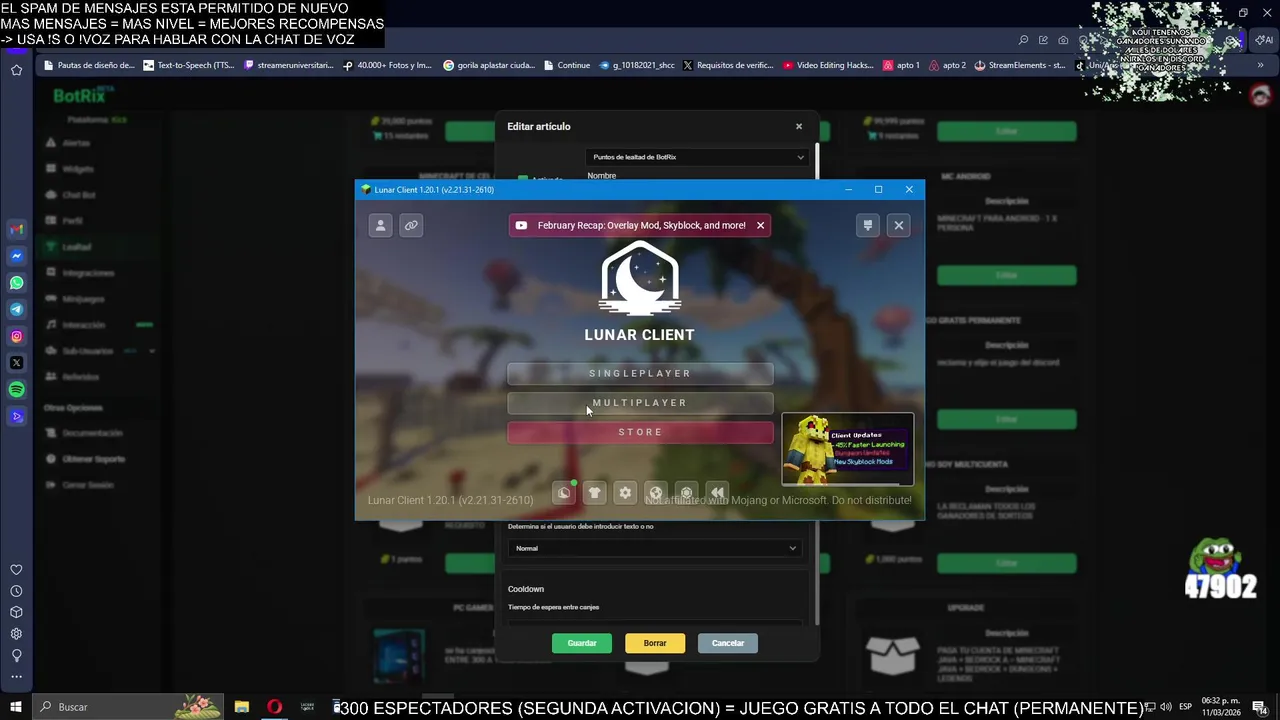Open the account profile icon in Lunar Client
Viewport: 1280px width, 720px height.
point(380,225)
